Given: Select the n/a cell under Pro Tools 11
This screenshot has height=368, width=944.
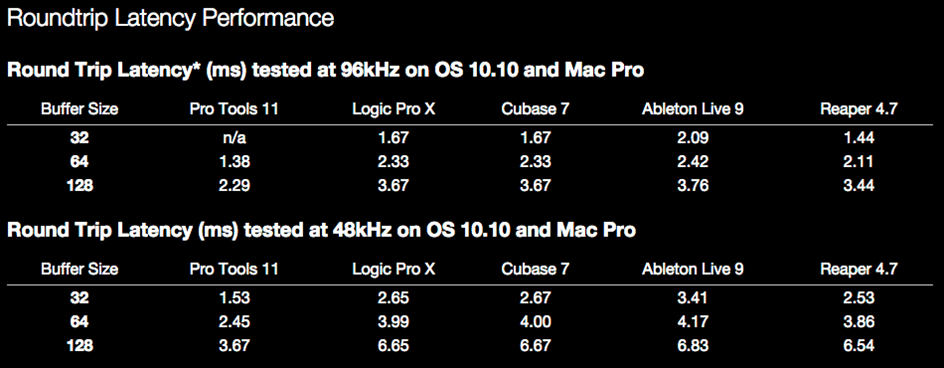Looking at the screenshot, I should 234,138.
